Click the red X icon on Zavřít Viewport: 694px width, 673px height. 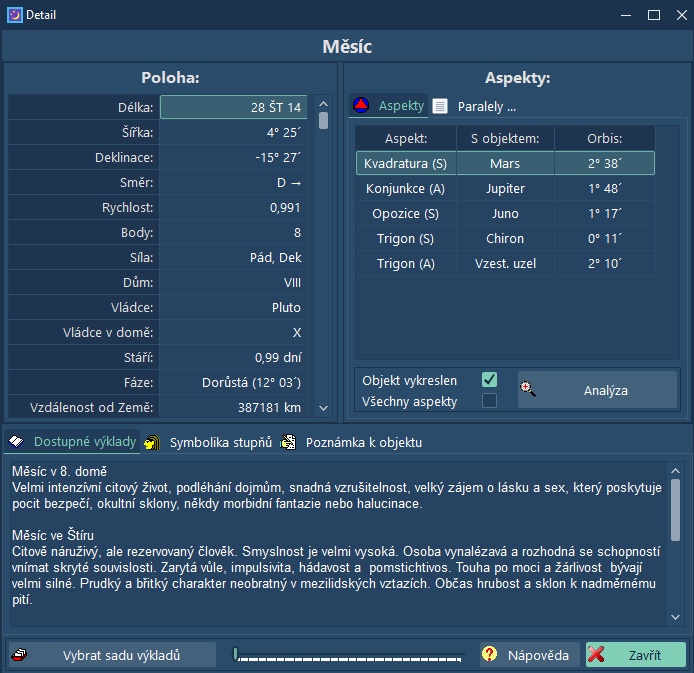(598, 655)
